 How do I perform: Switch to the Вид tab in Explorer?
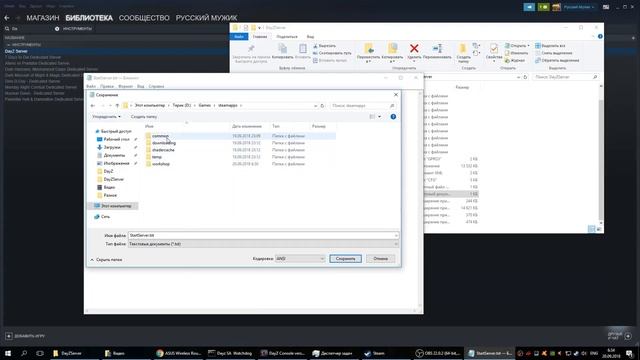tap(310, 37)
